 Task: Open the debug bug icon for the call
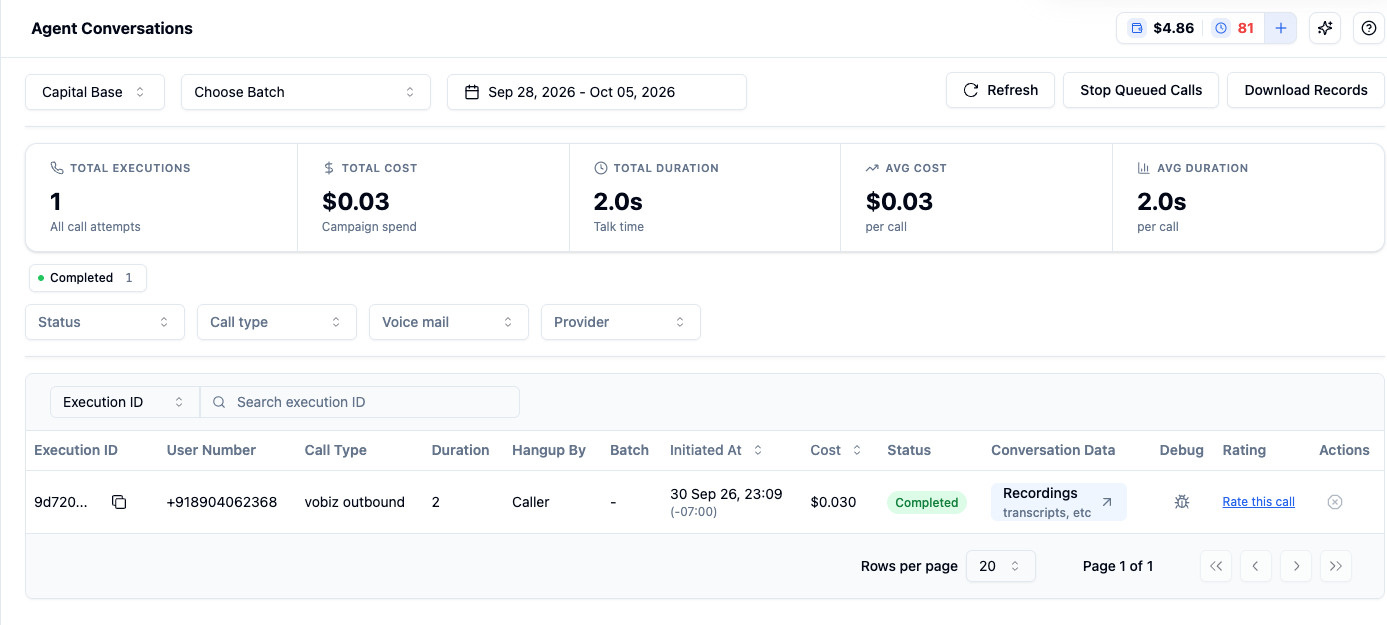[1181, 502]
